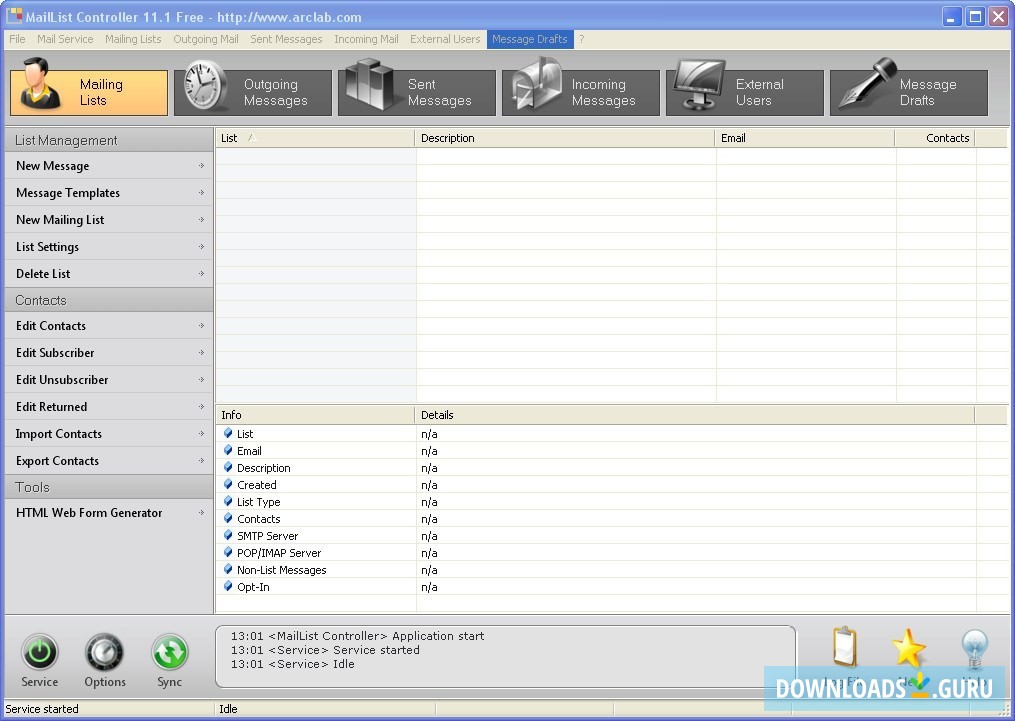Click Import Contacts
The image size is (1015, 721).
tap(109, 434)
